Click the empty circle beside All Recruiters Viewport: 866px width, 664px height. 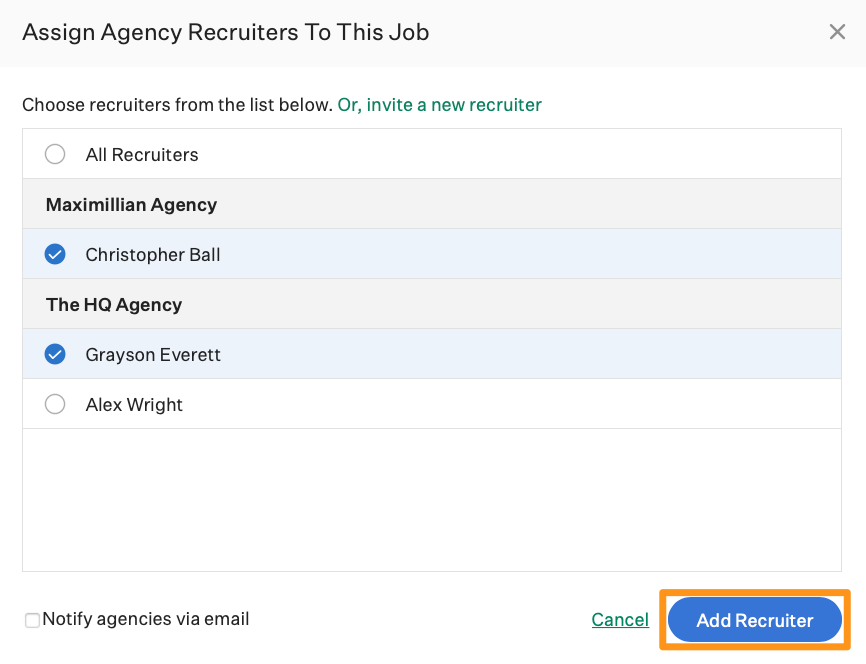tap(55, 154)
